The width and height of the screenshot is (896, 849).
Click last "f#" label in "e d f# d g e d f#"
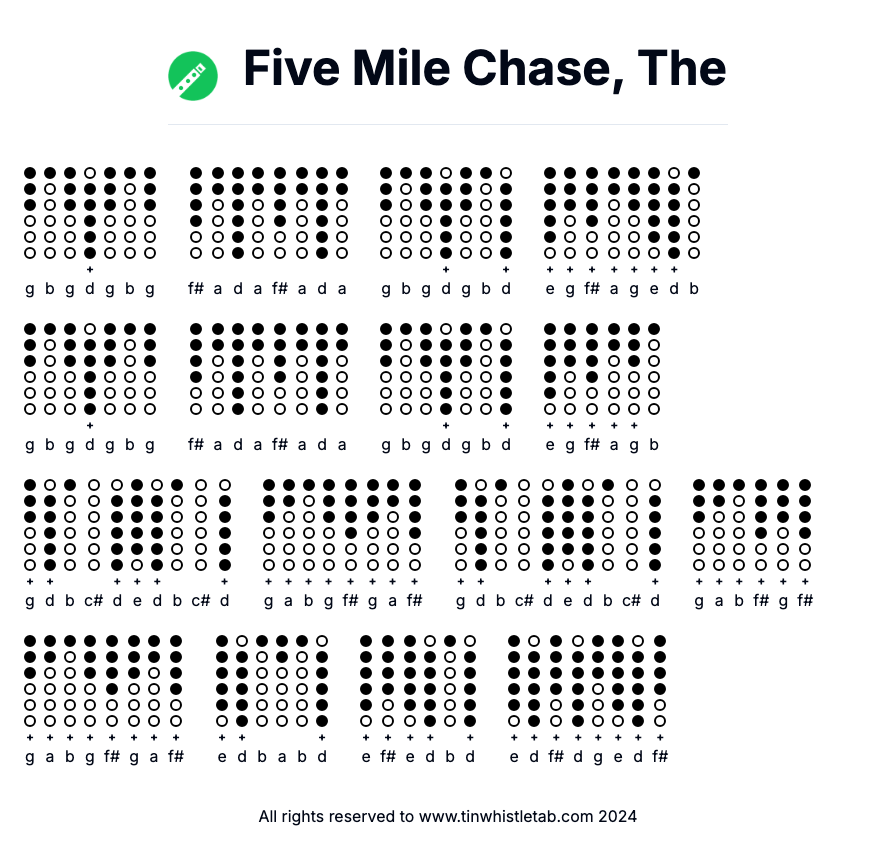click(659, 756)
